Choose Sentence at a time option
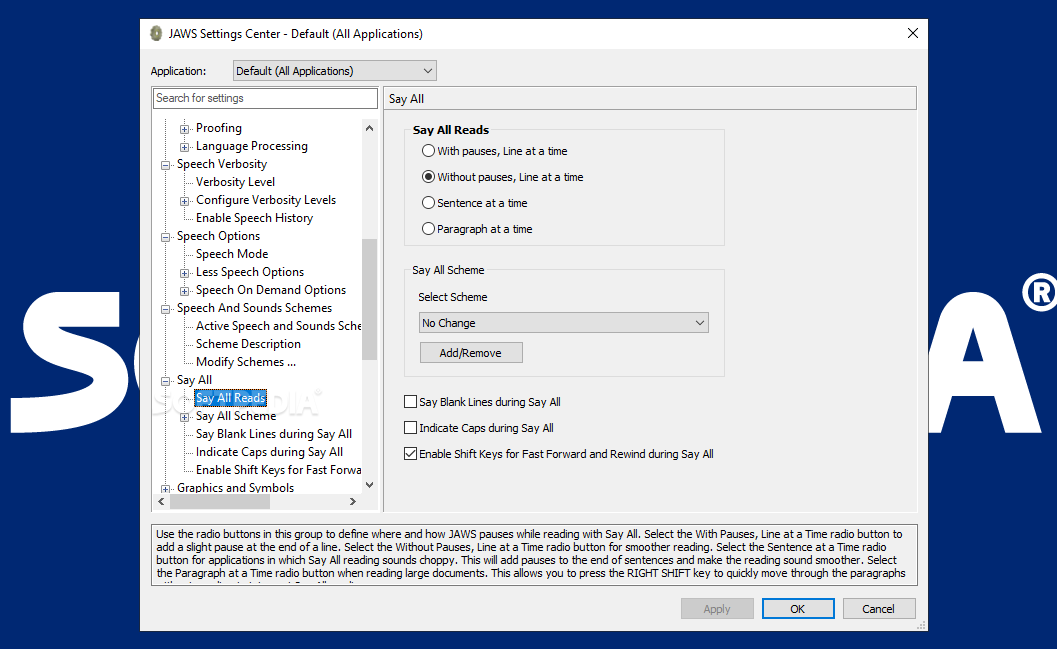 point(428,203)
